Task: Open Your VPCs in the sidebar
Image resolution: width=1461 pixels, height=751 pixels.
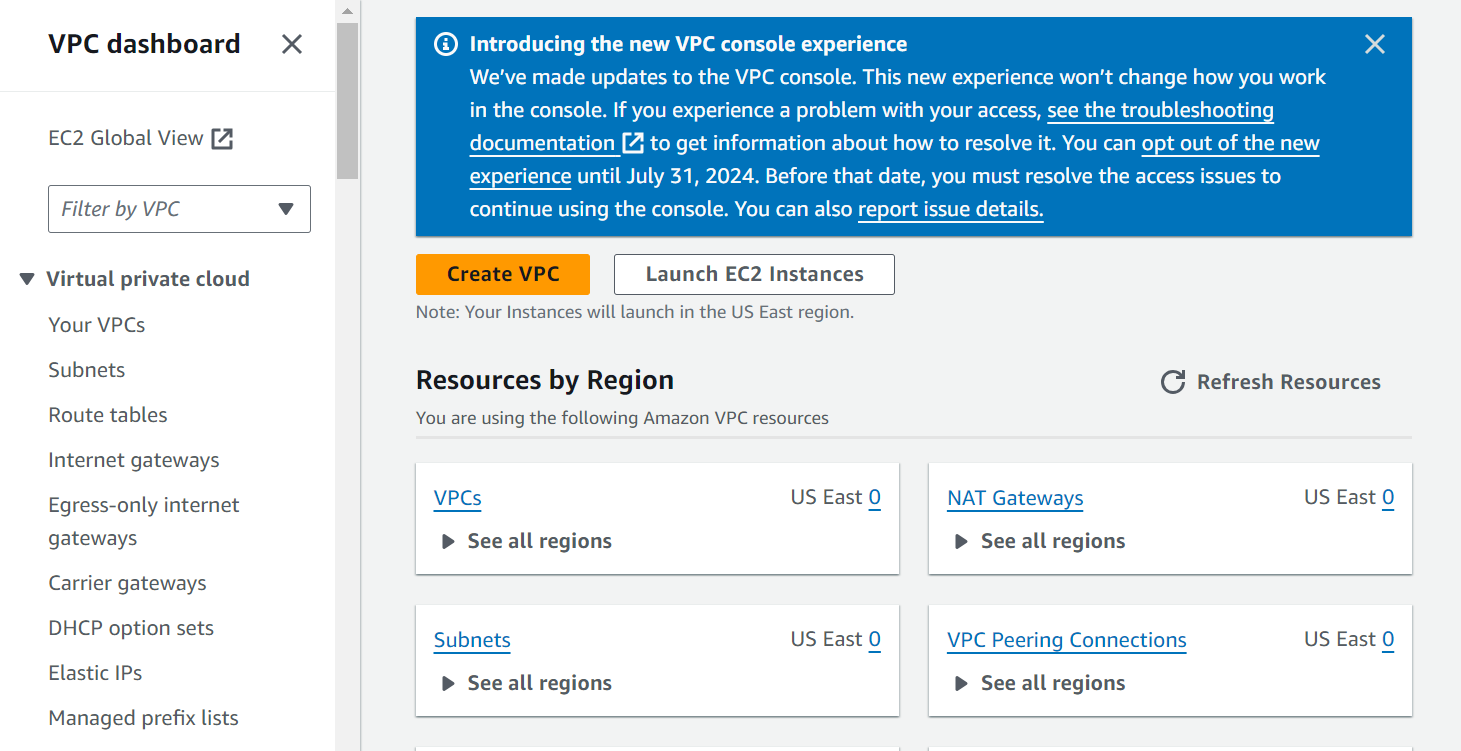Action: (97, 325)
